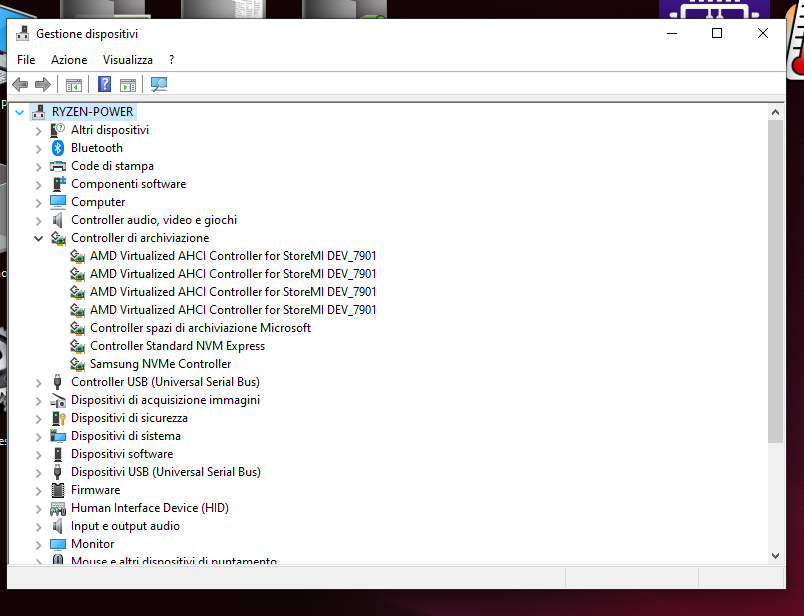Open the File menu
The image size is (804, 616).
(26, 59)
